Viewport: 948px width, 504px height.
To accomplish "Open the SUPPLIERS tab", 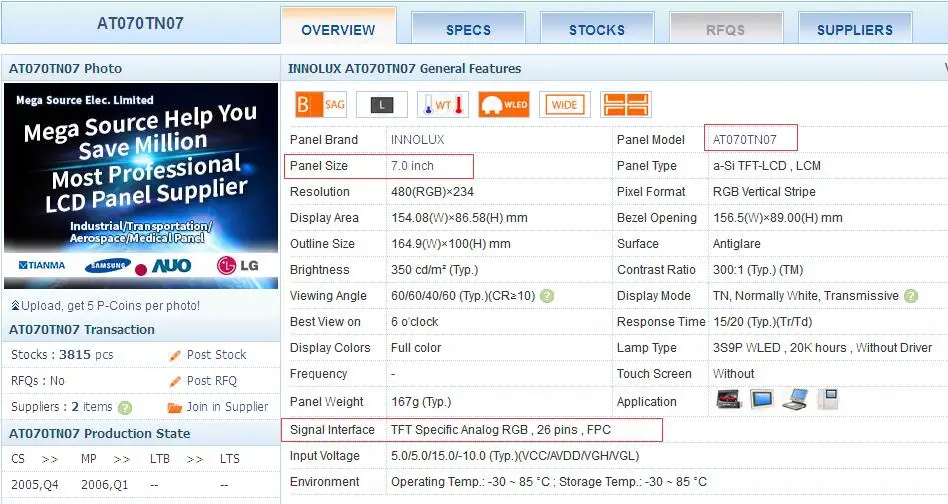I will [855, 30].
